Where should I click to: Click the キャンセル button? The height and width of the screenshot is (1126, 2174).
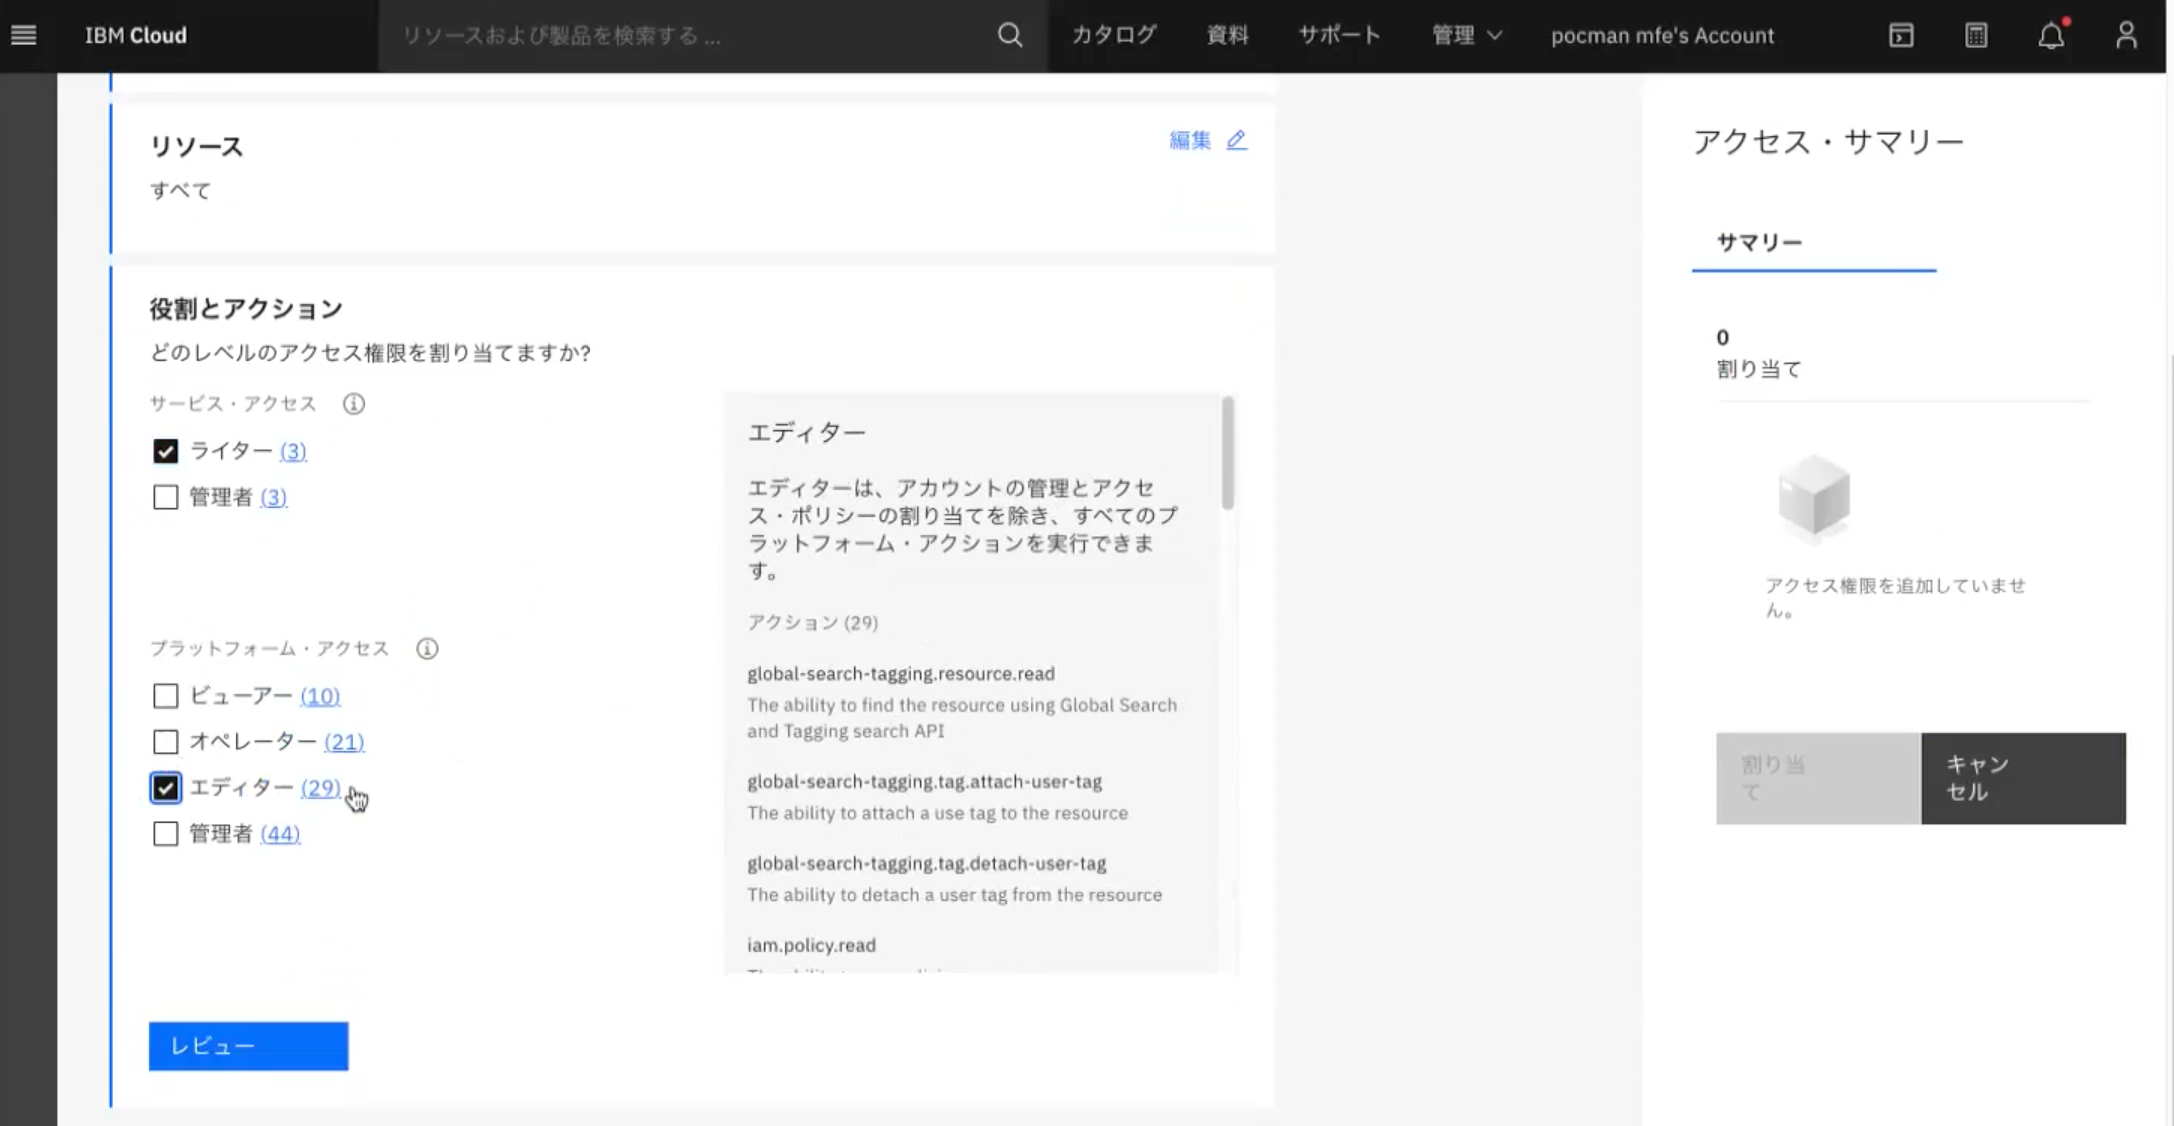(2023, 778)
